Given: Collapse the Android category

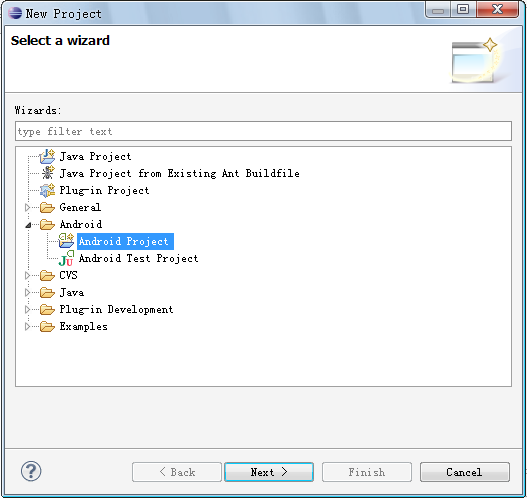Looking at the screenshot, I should 28,225.
